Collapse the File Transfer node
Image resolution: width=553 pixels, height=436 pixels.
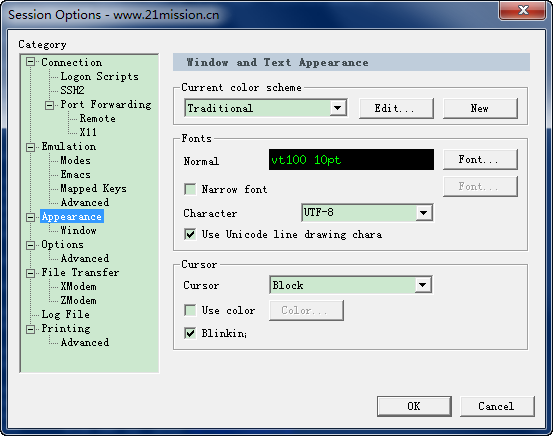[31, 273]
